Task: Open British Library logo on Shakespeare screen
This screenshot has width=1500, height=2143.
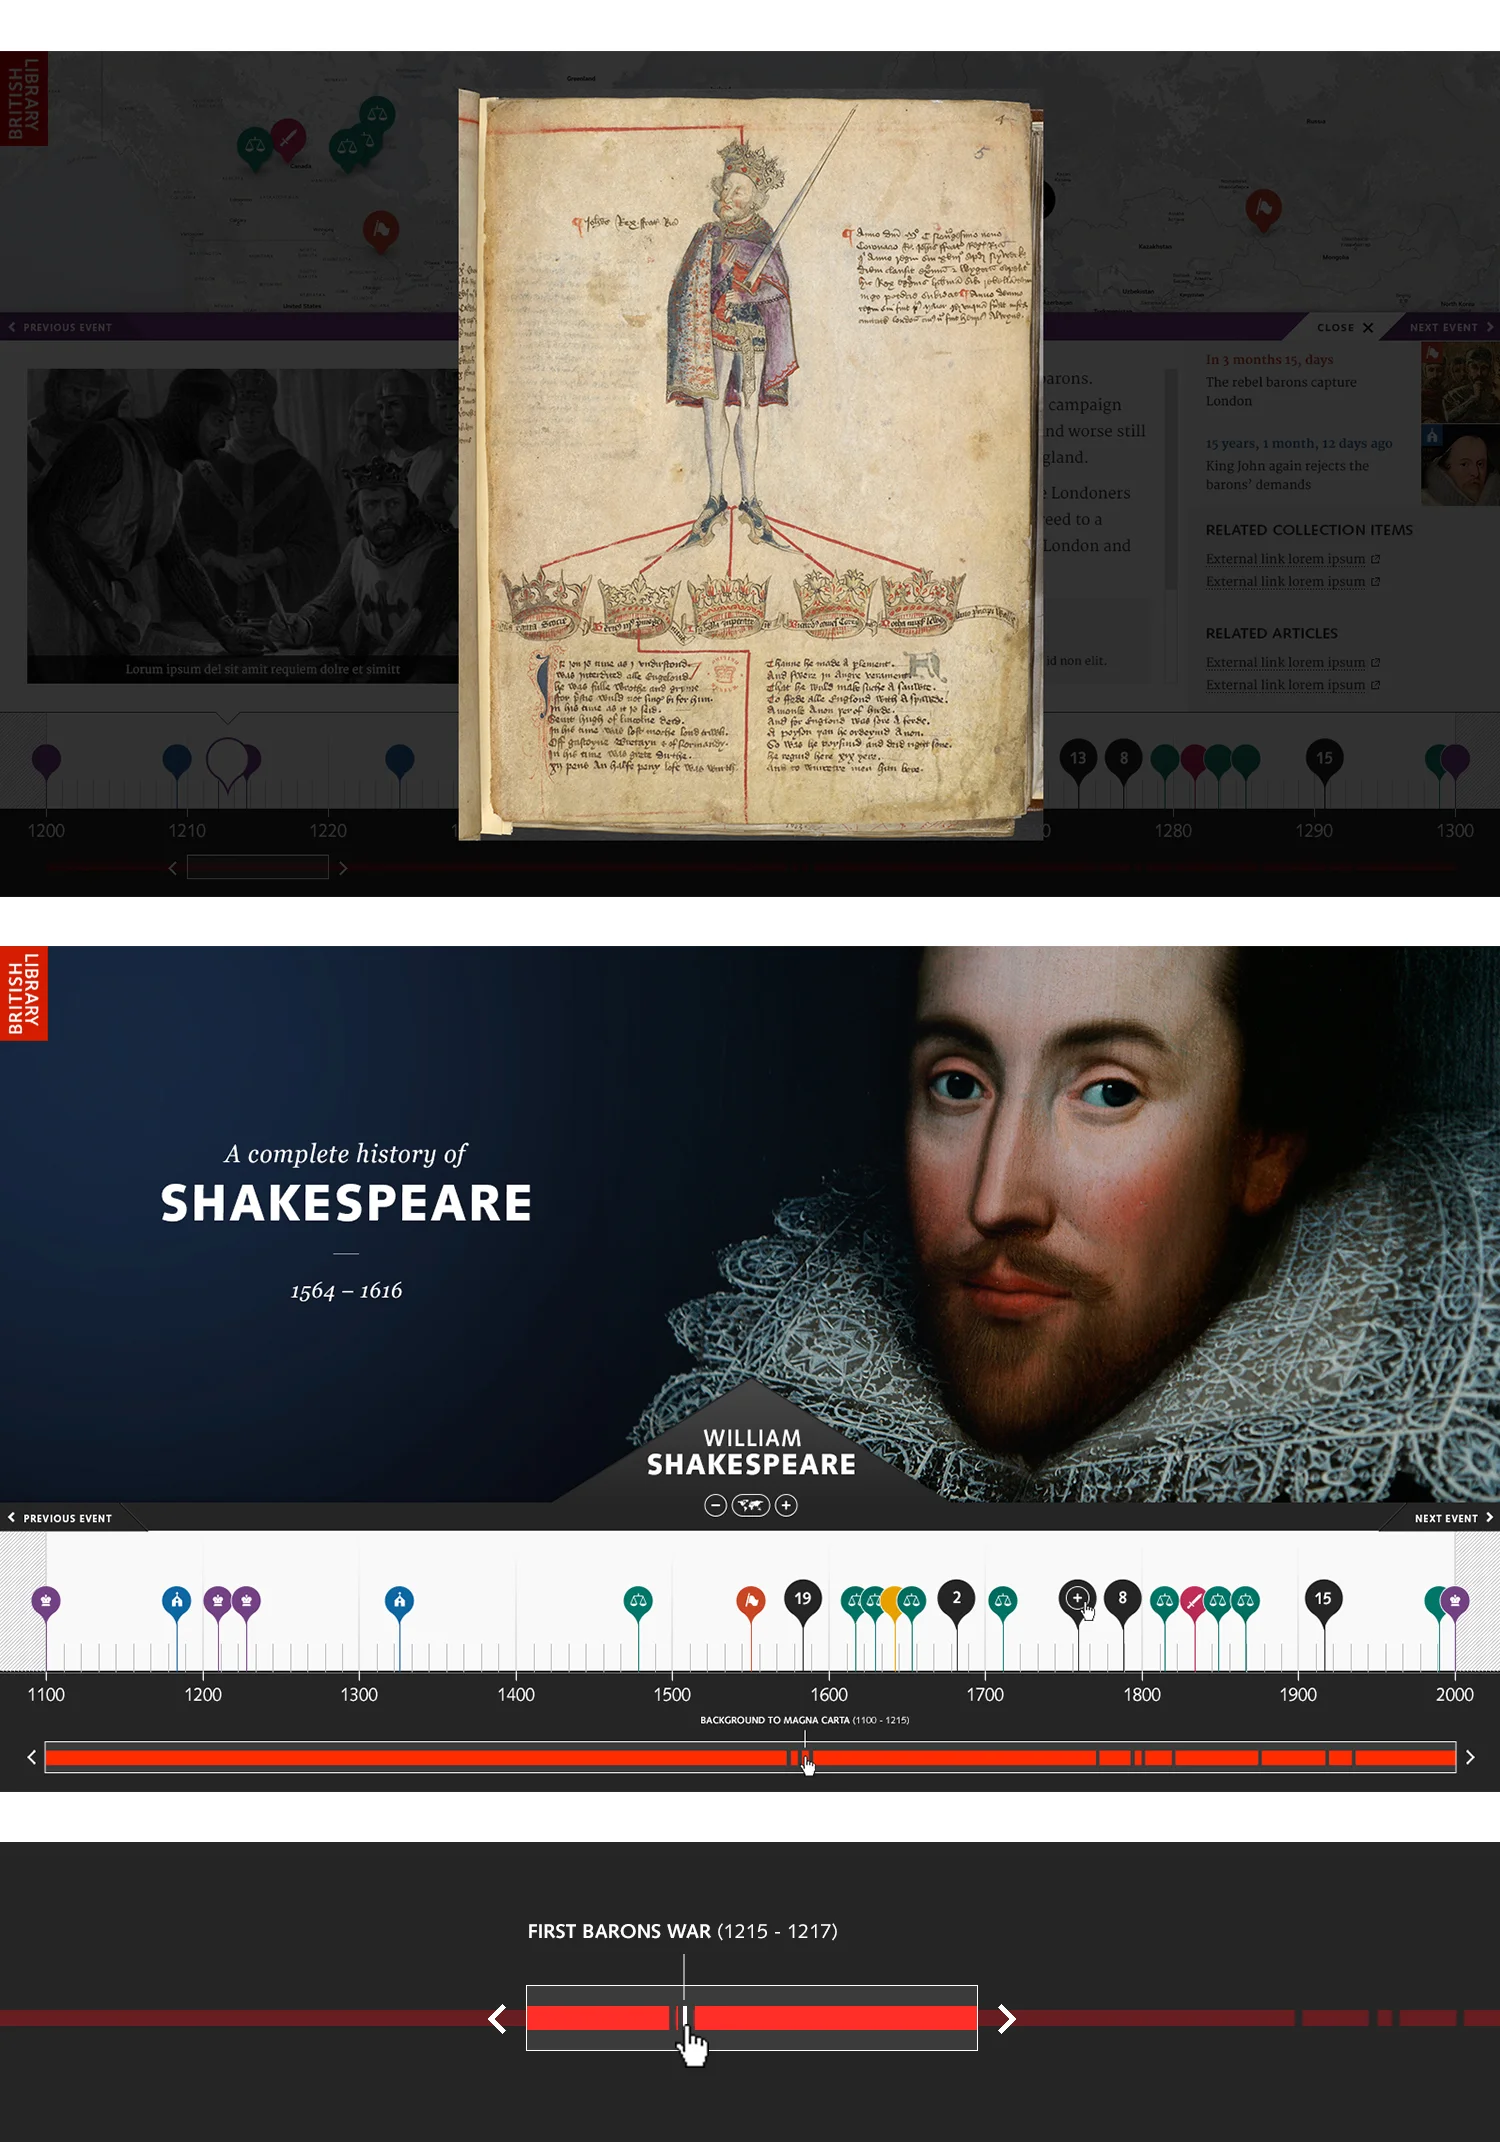Action: [24, 993]
